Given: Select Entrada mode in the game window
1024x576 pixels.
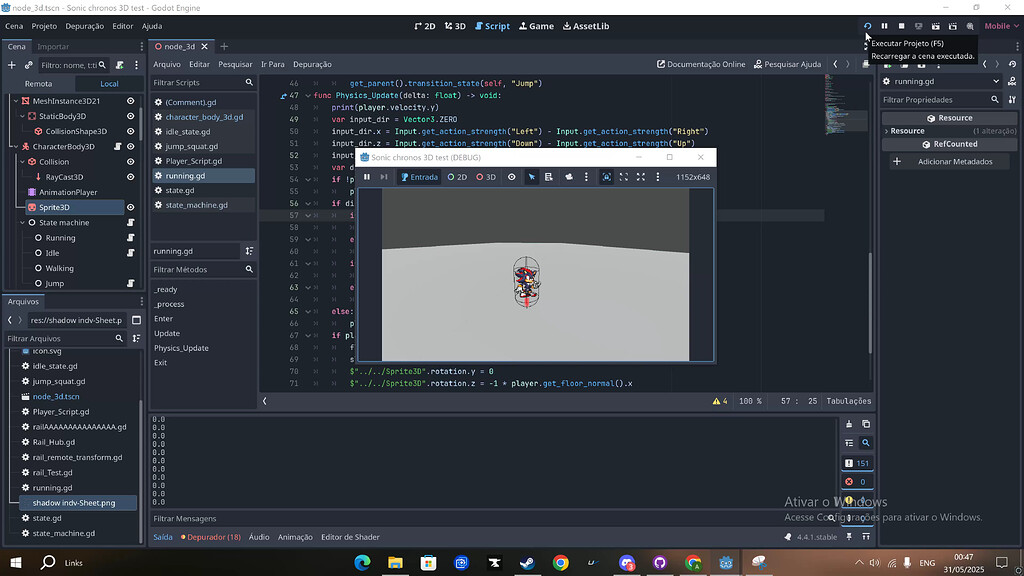Looking at the screenshot, I should click(419, 177).
